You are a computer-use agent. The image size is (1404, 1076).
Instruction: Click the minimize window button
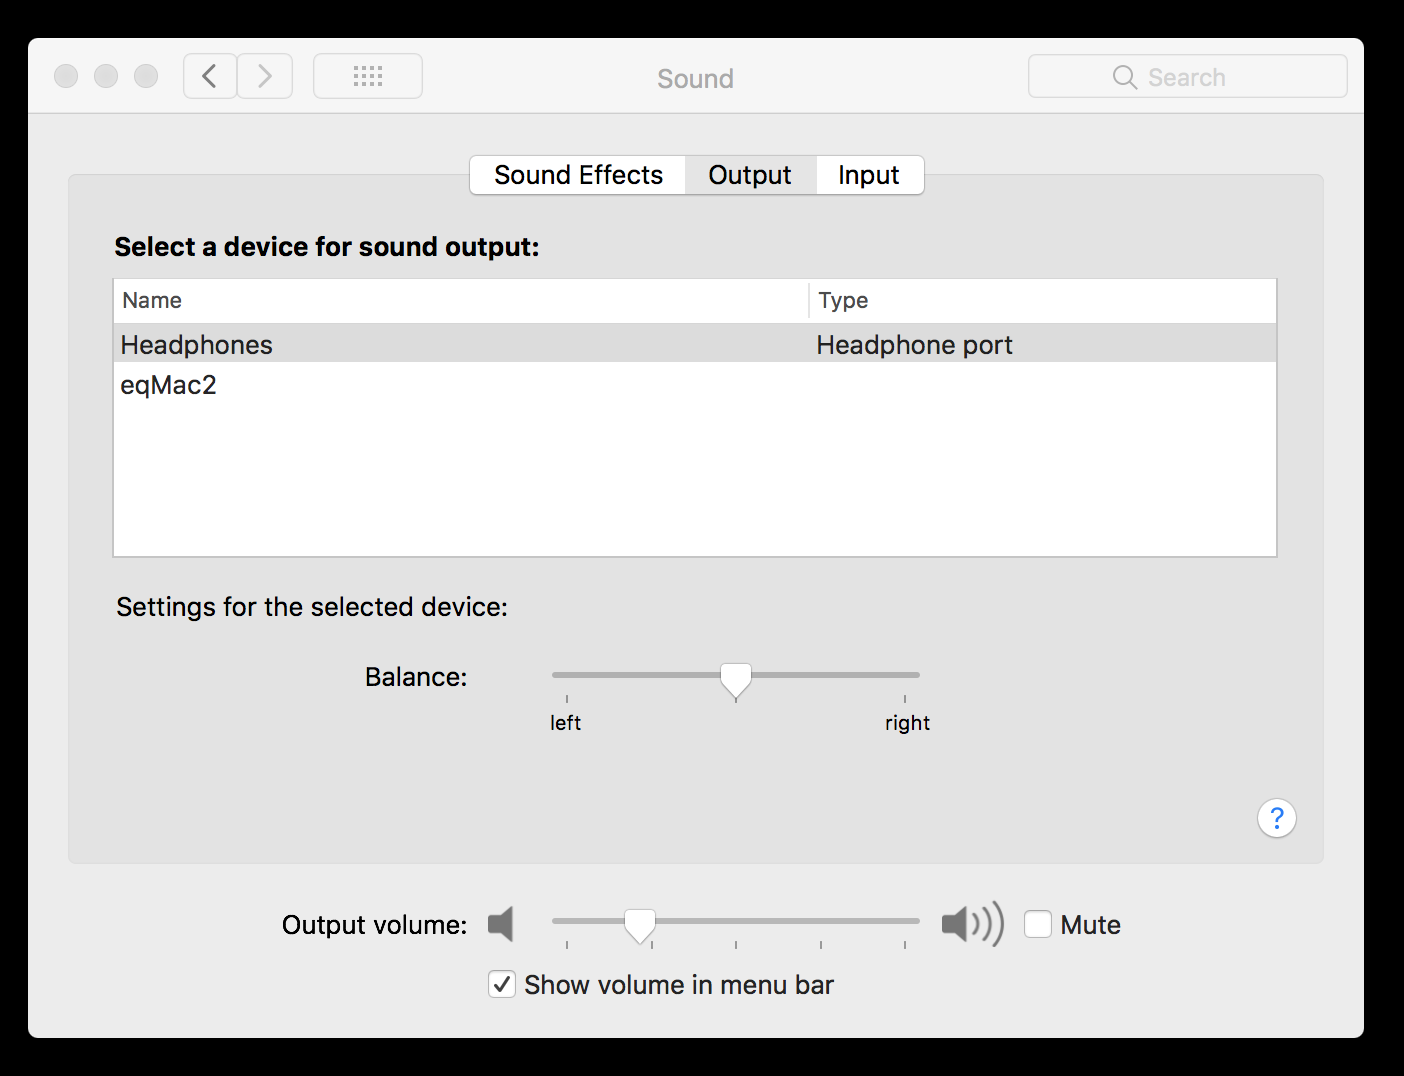point(106,76)
